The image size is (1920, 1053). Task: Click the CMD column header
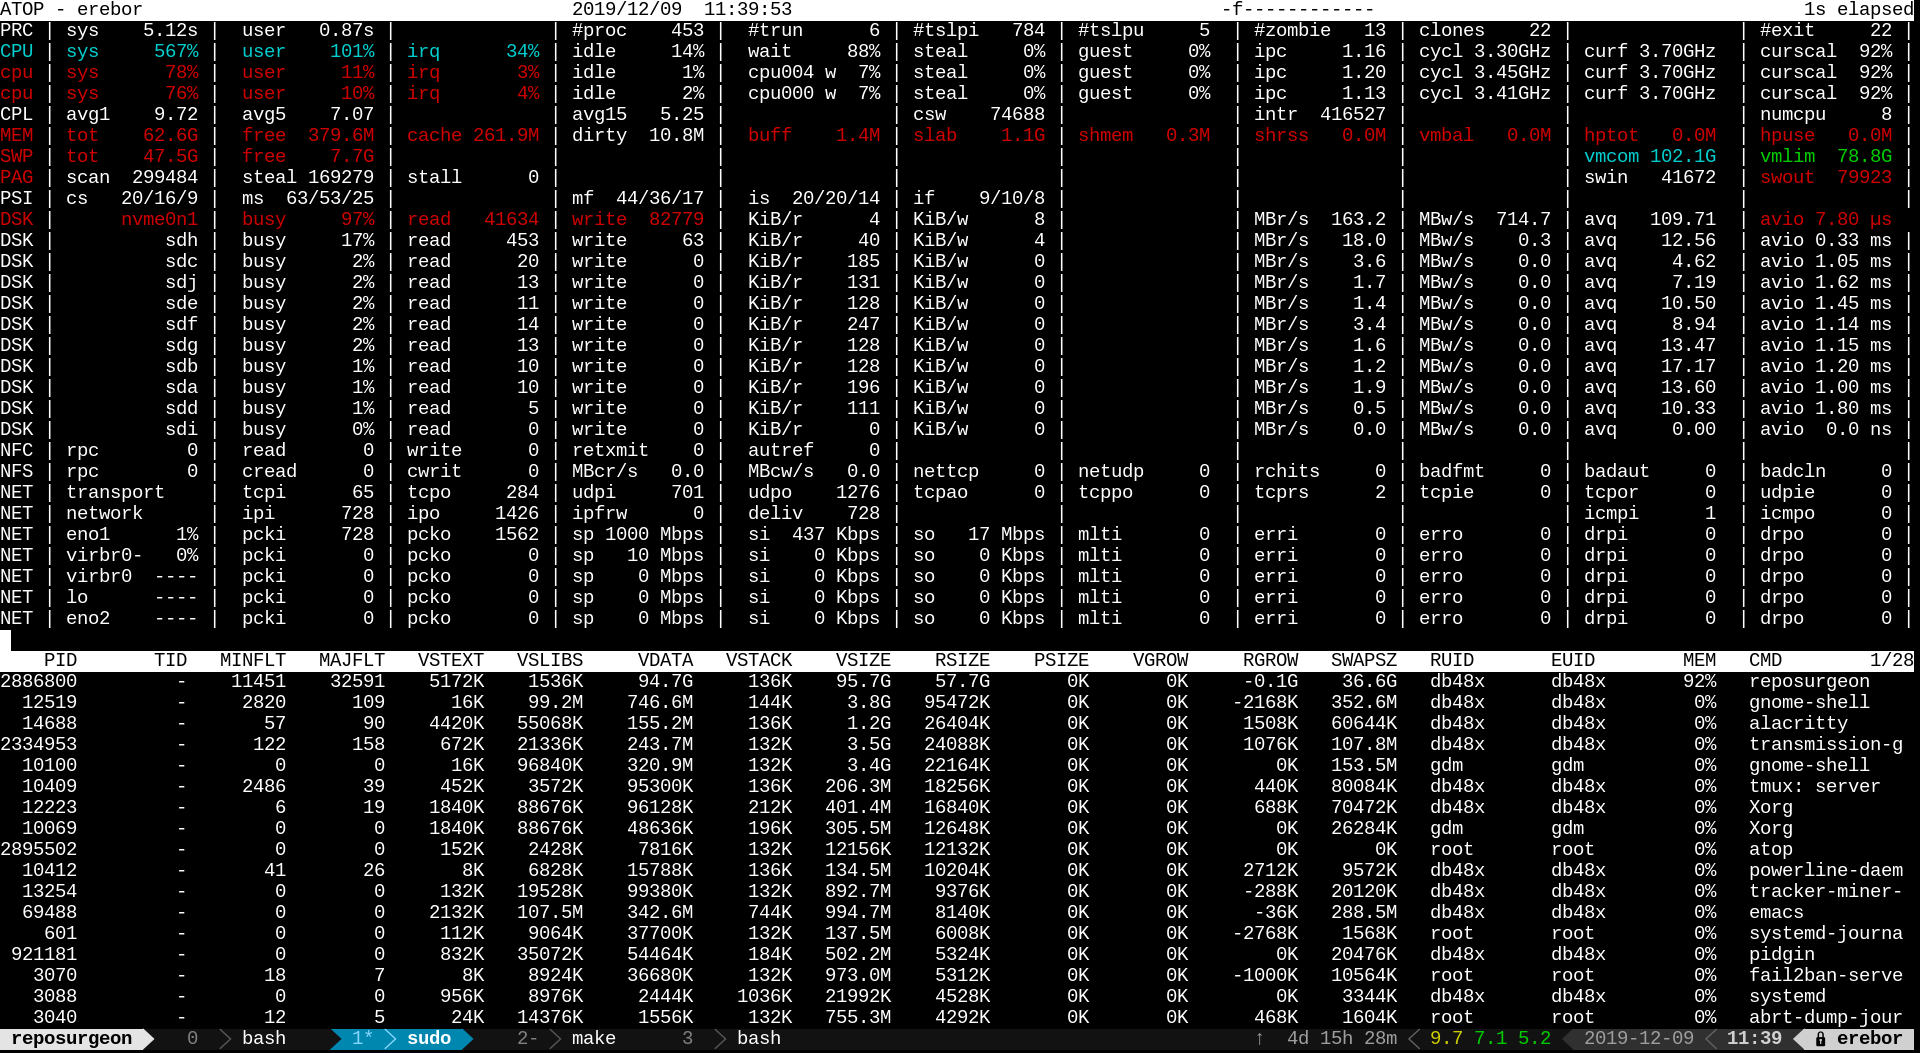pos(1765,661)
